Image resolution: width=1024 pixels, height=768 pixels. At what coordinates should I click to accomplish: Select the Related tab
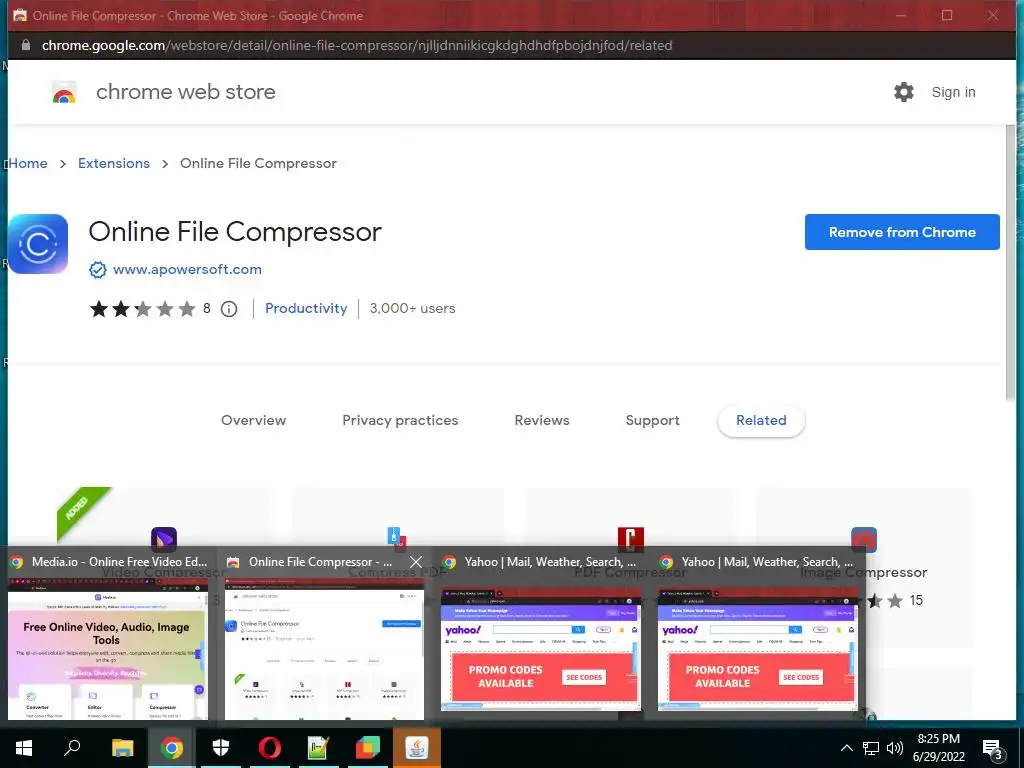(x=761, y=421)
